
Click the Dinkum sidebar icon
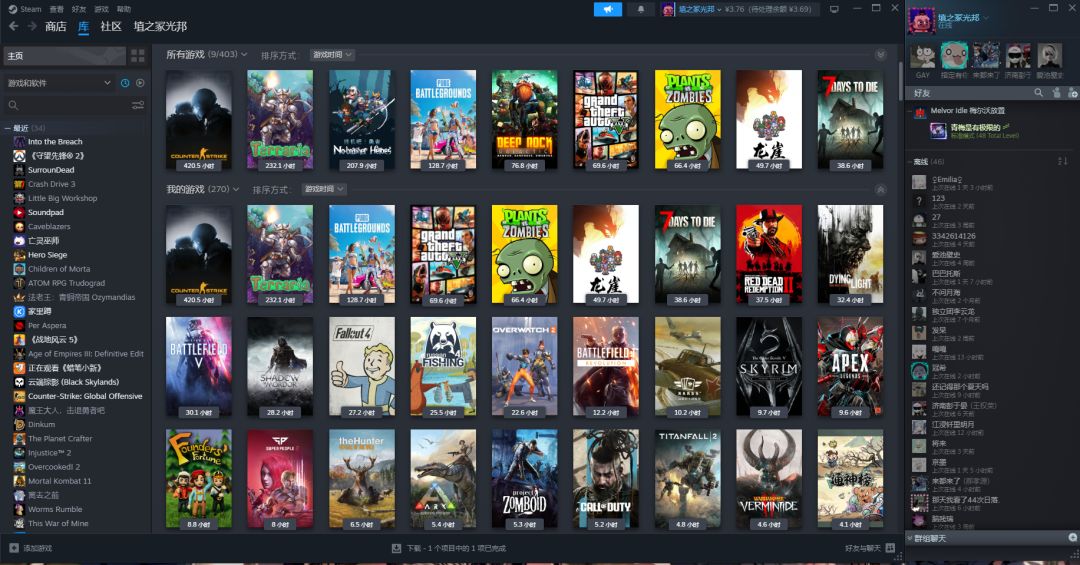tap(19, 424)
